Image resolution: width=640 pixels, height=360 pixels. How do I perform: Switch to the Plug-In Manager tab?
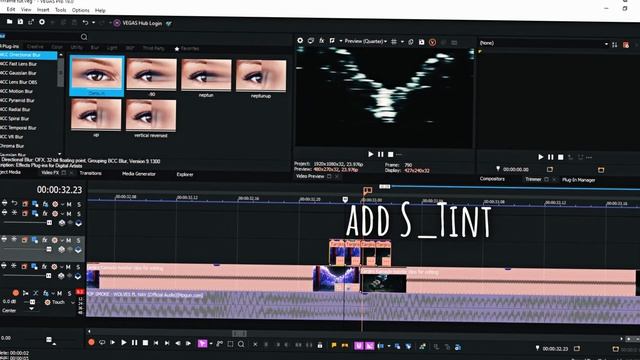[x=578, y=180]
